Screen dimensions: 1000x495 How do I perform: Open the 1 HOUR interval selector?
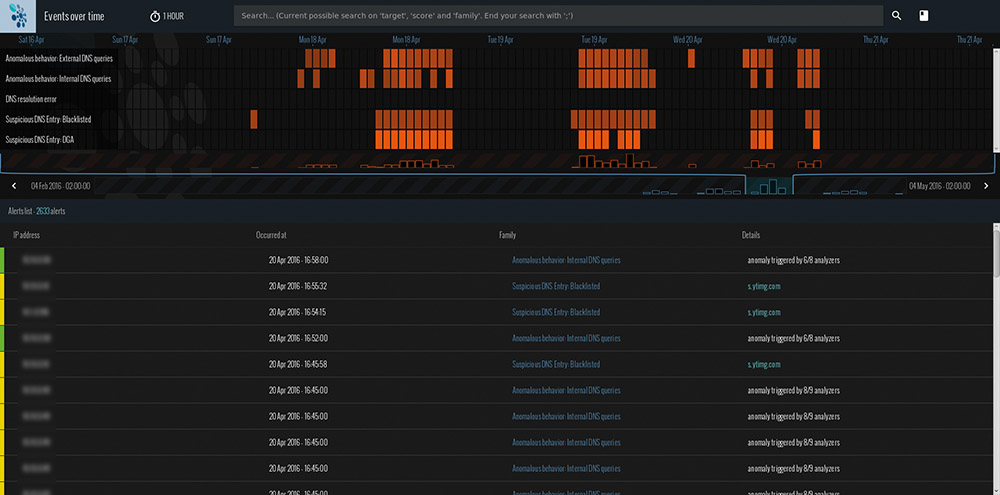[173, 16]
